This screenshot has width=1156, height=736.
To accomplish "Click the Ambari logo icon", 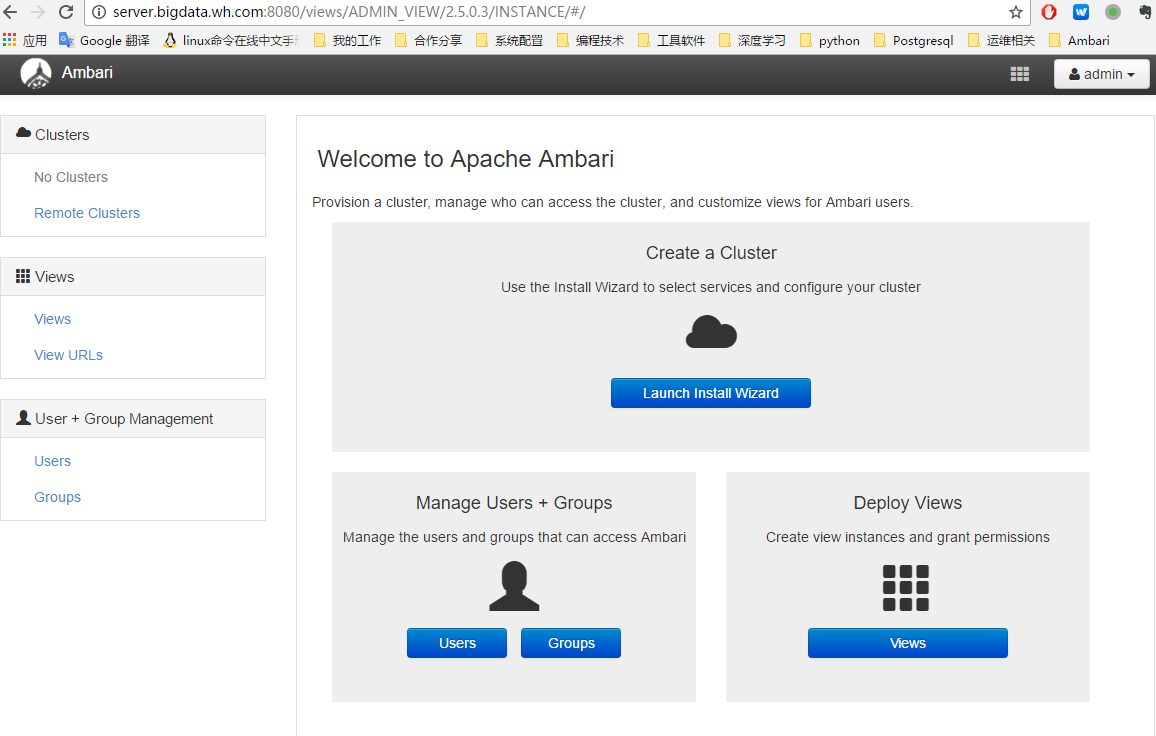I will click(x=35, y=74).
